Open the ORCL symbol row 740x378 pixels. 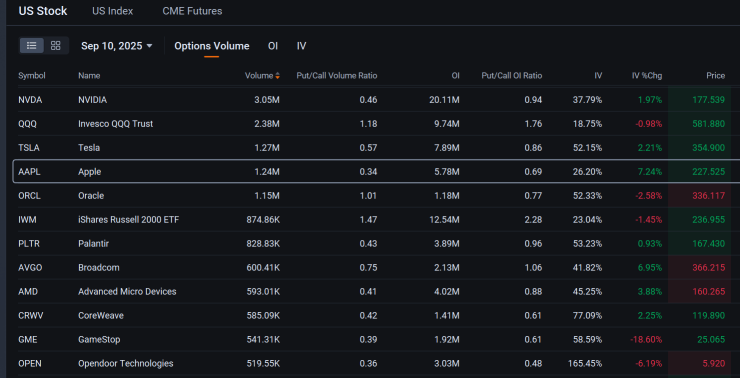[x=29, y=196]
